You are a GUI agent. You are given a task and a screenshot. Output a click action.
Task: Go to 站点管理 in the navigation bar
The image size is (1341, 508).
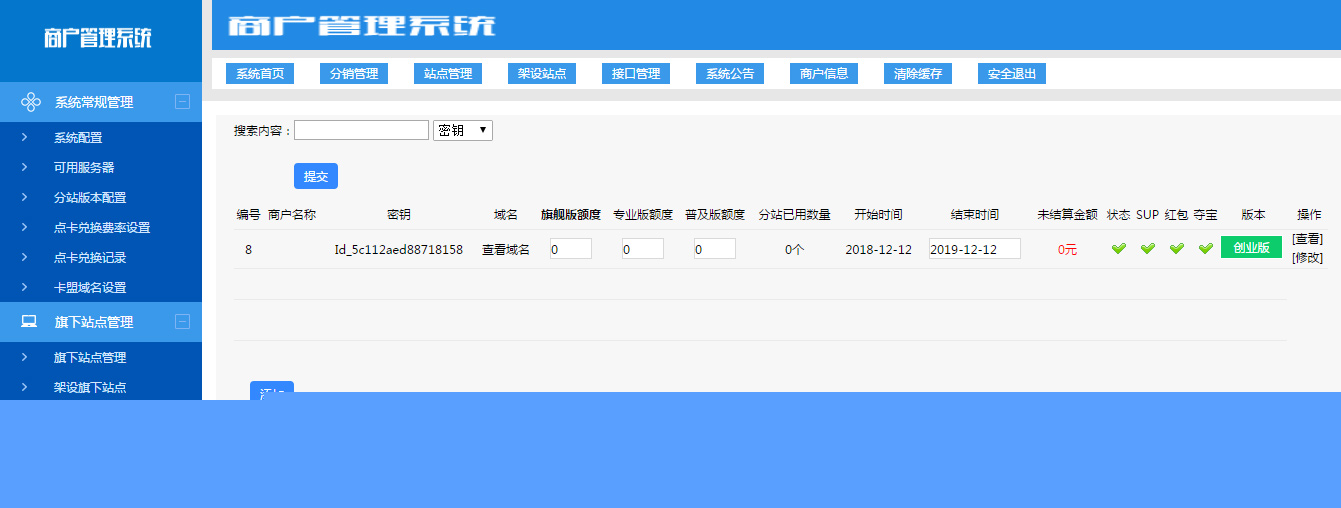447,74
